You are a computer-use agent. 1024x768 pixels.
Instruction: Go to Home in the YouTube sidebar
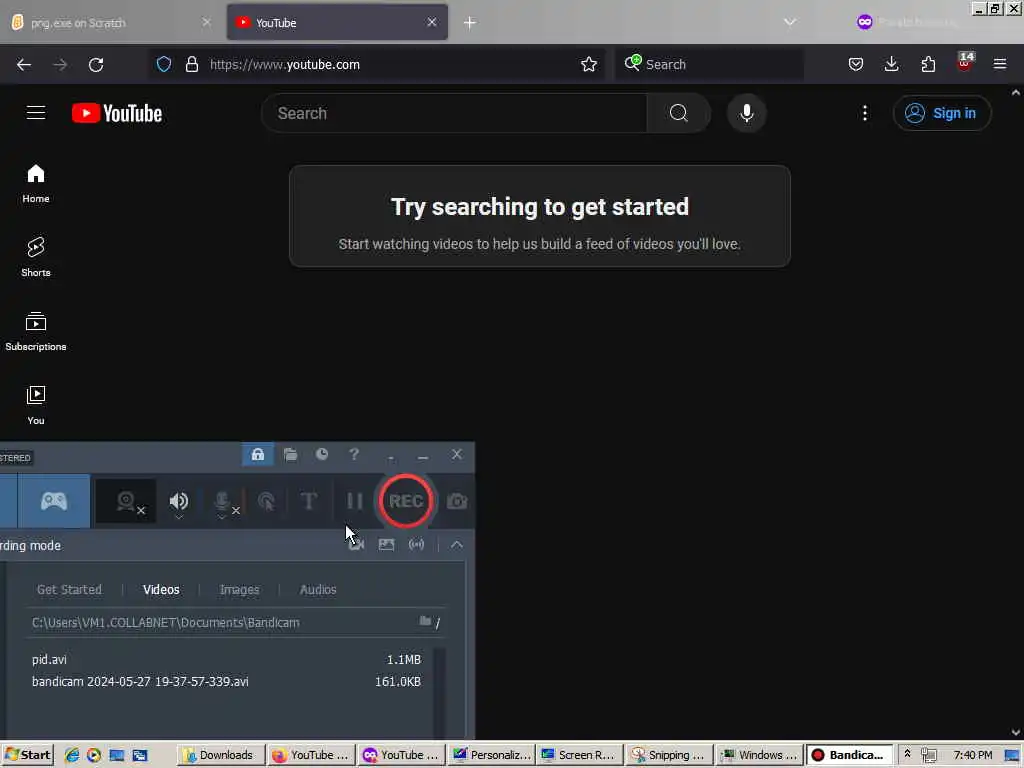click(36, 184)
